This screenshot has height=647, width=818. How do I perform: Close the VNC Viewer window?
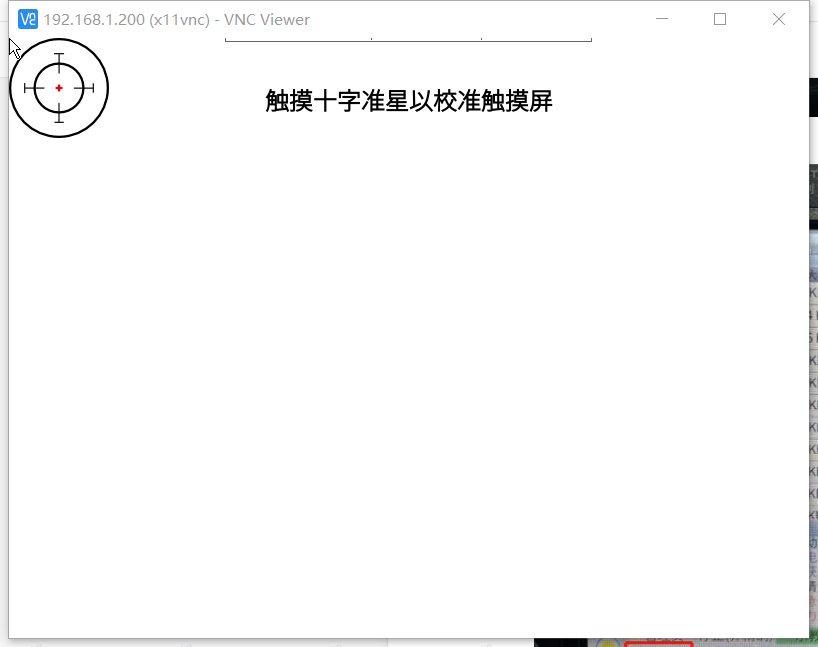point(779,19)
